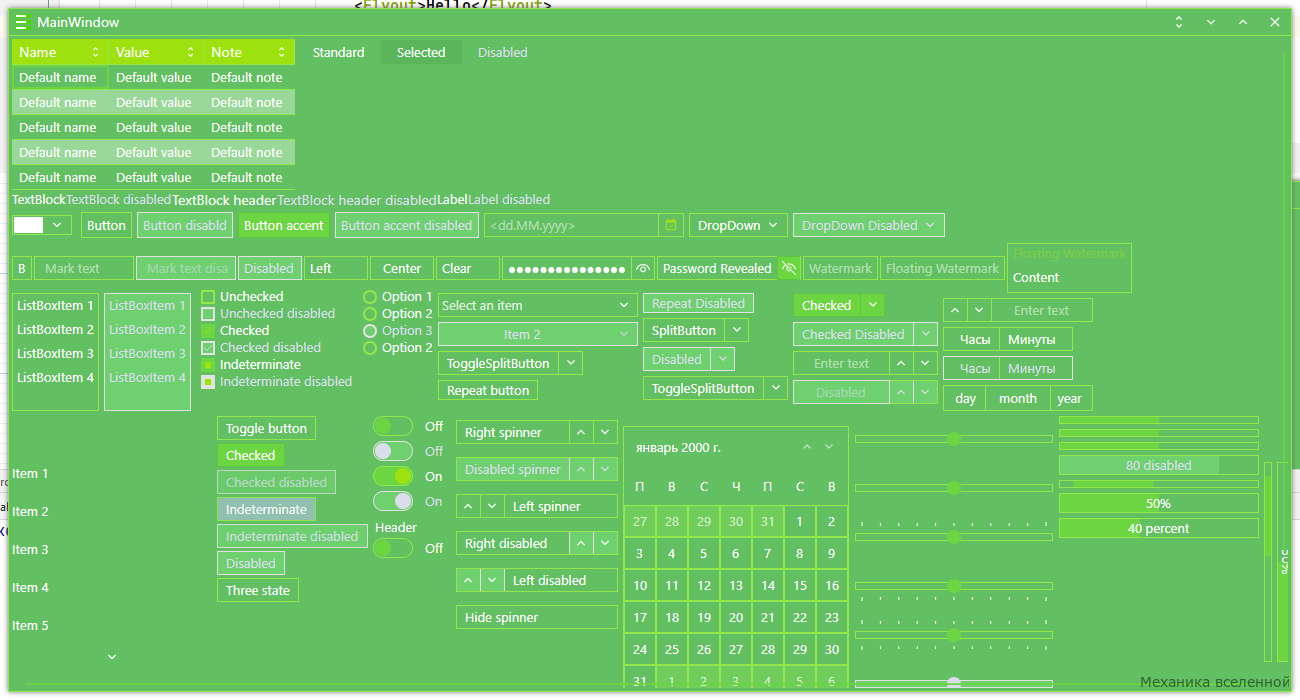
Task: Open the arrow beside the Checked split button
Action: [x=873, y=305]
